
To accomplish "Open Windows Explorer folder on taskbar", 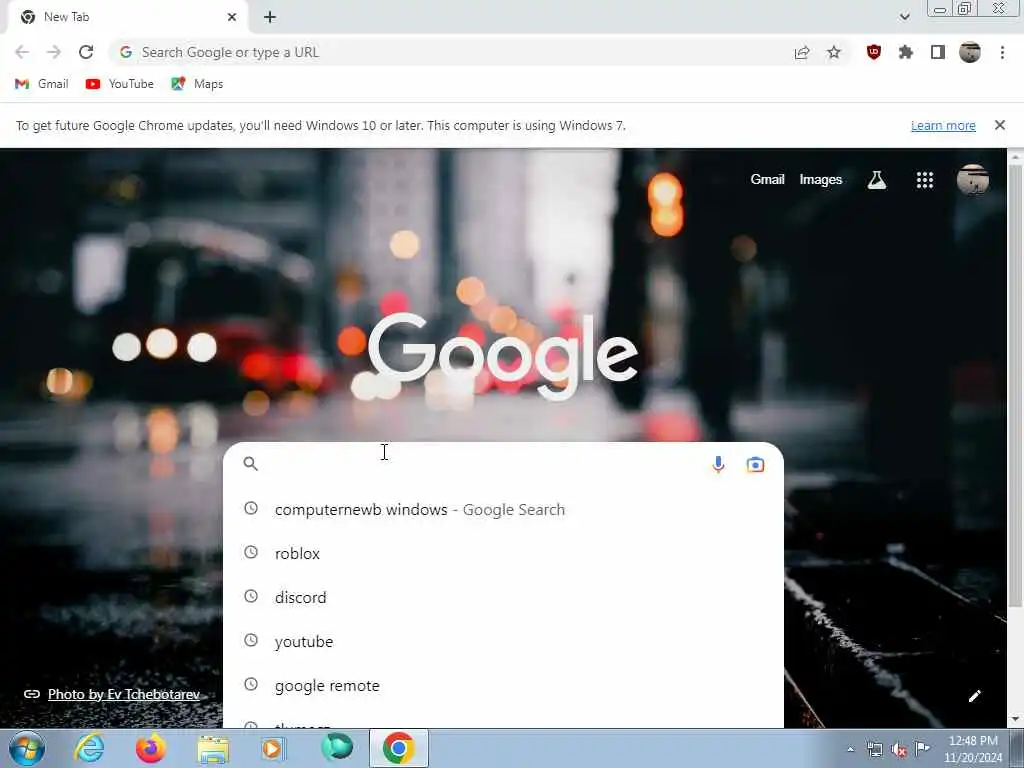I will (213, 748).
